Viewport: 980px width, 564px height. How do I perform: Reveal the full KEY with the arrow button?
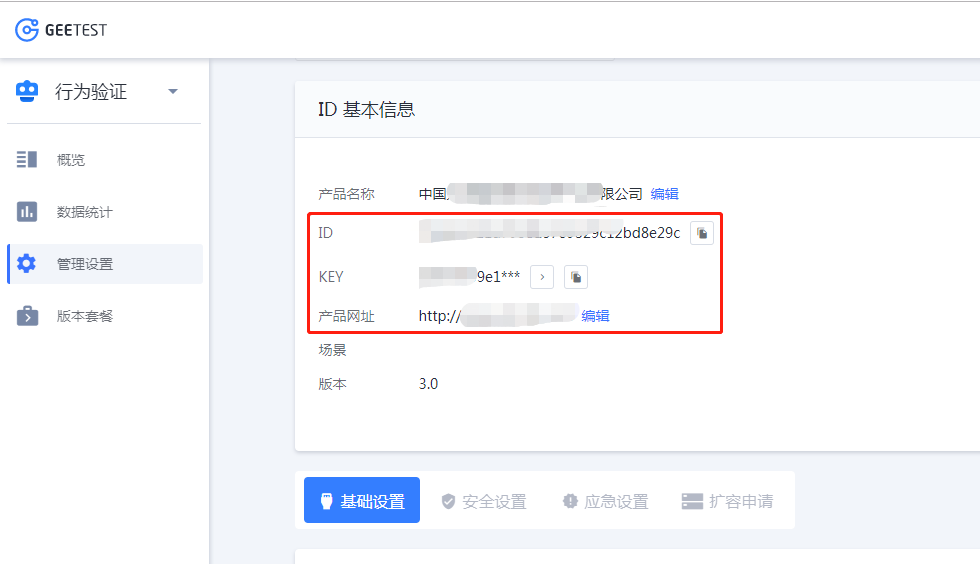[x=542, y=277]
